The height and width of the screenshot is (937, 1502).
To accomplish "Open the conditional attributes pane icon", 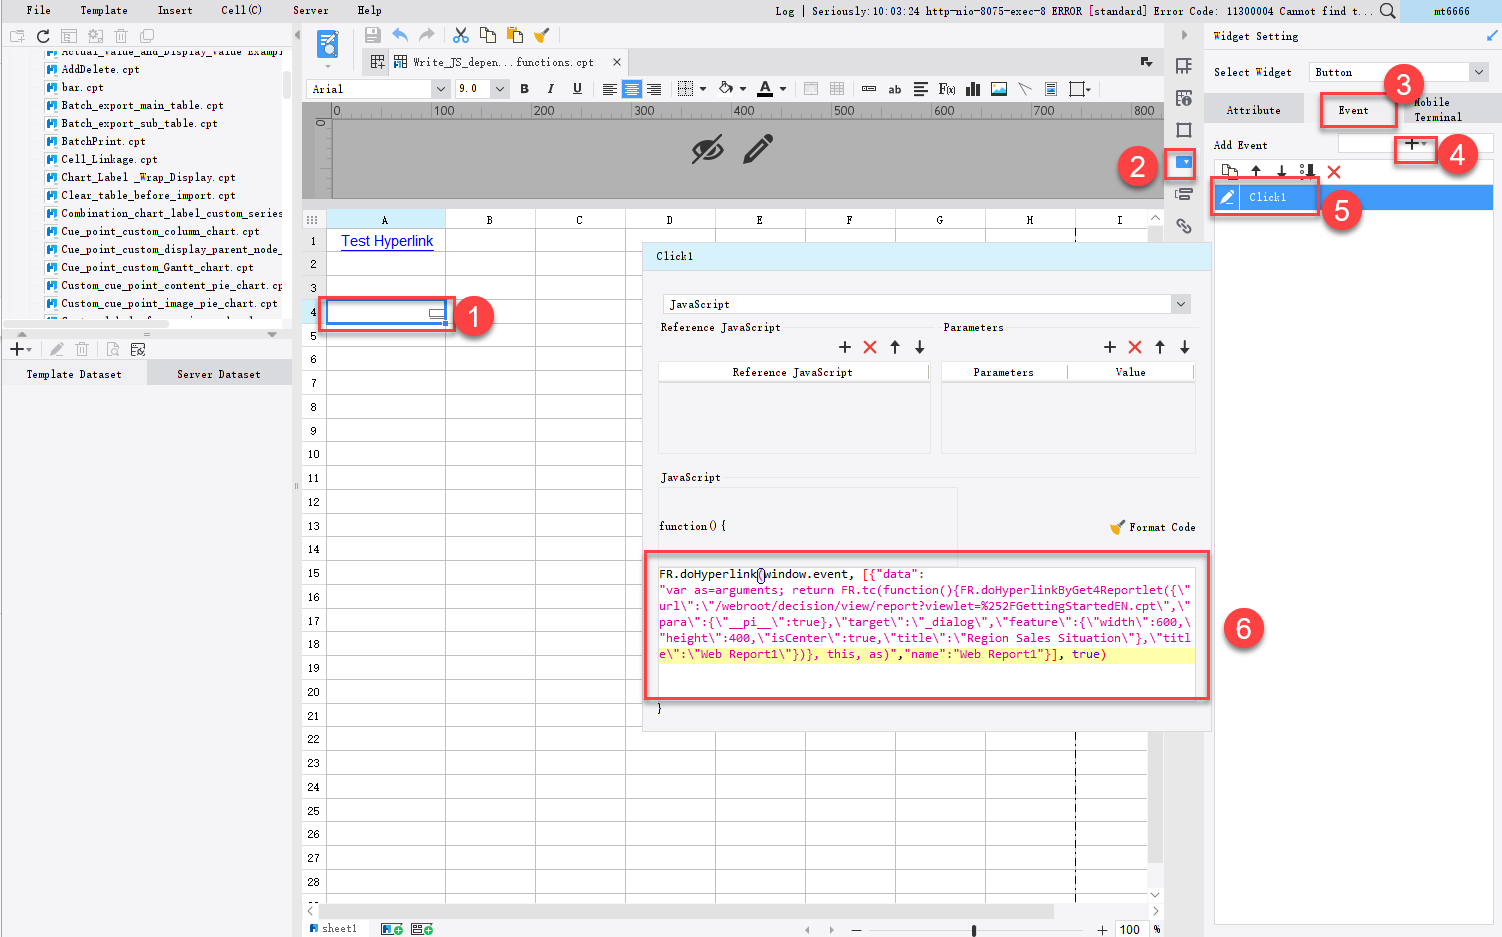I will click(1184, 194).
